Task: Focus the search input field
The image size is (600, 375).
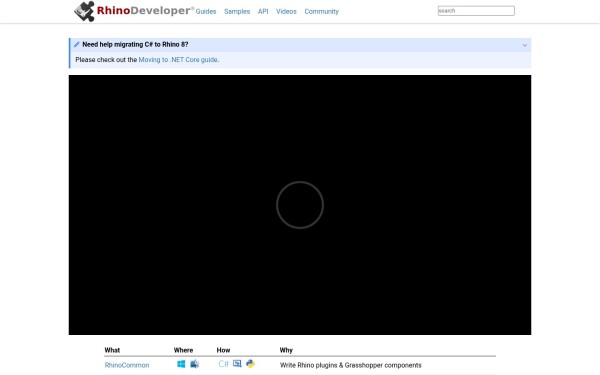Action: pos(476,11)
